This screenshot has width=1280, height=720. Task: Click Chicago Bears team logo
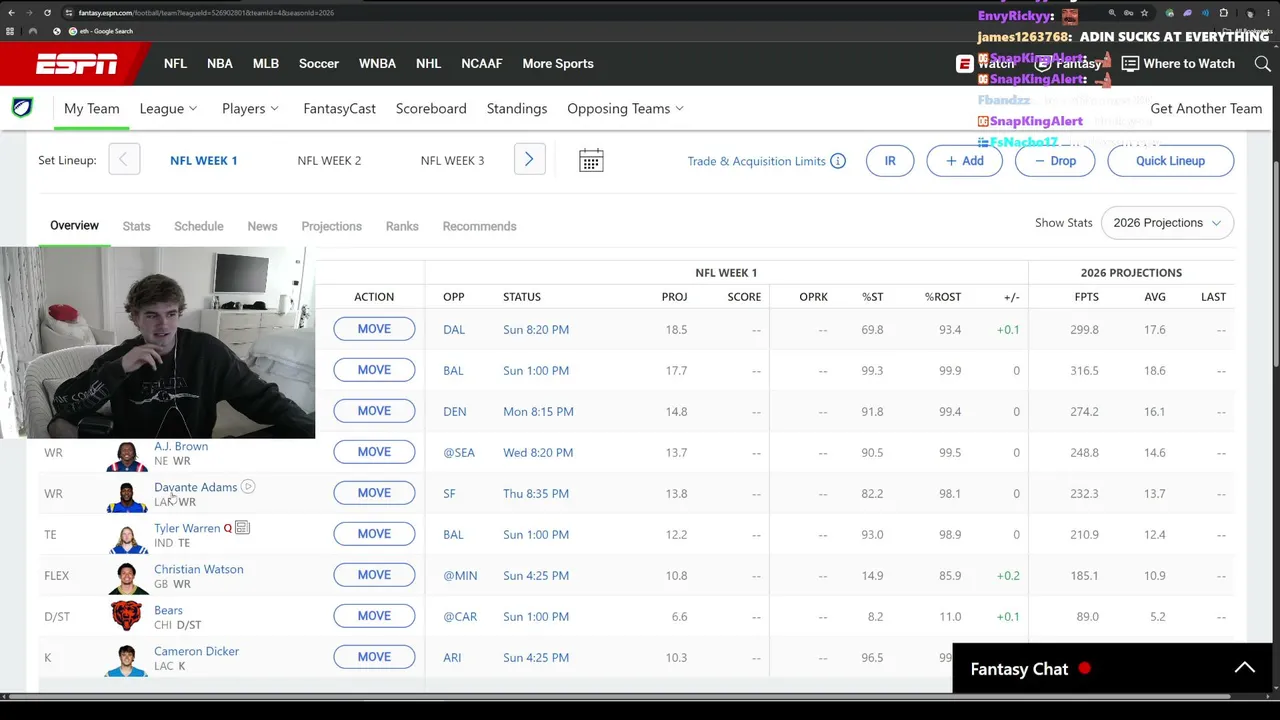click(x=126, y=616)
